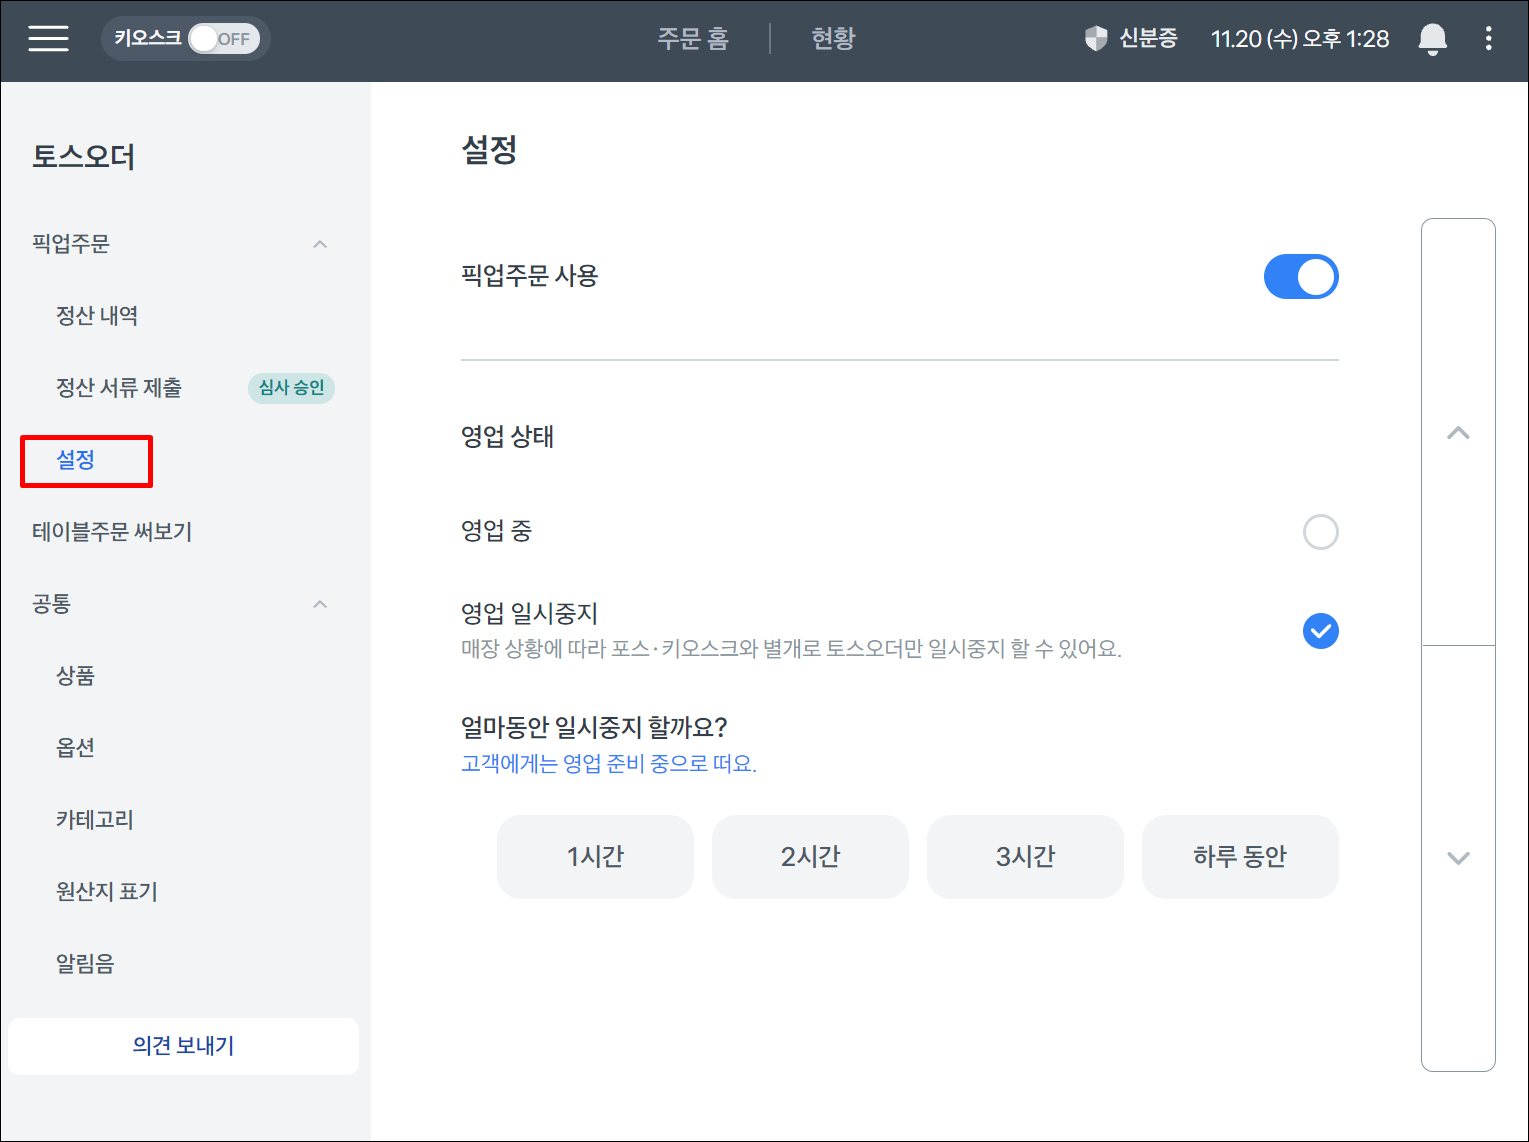Viewport: 1529px width, 1142px height.
Task: Select the 영업 일시중지 checked option
Action: [x=1320, y=631]
